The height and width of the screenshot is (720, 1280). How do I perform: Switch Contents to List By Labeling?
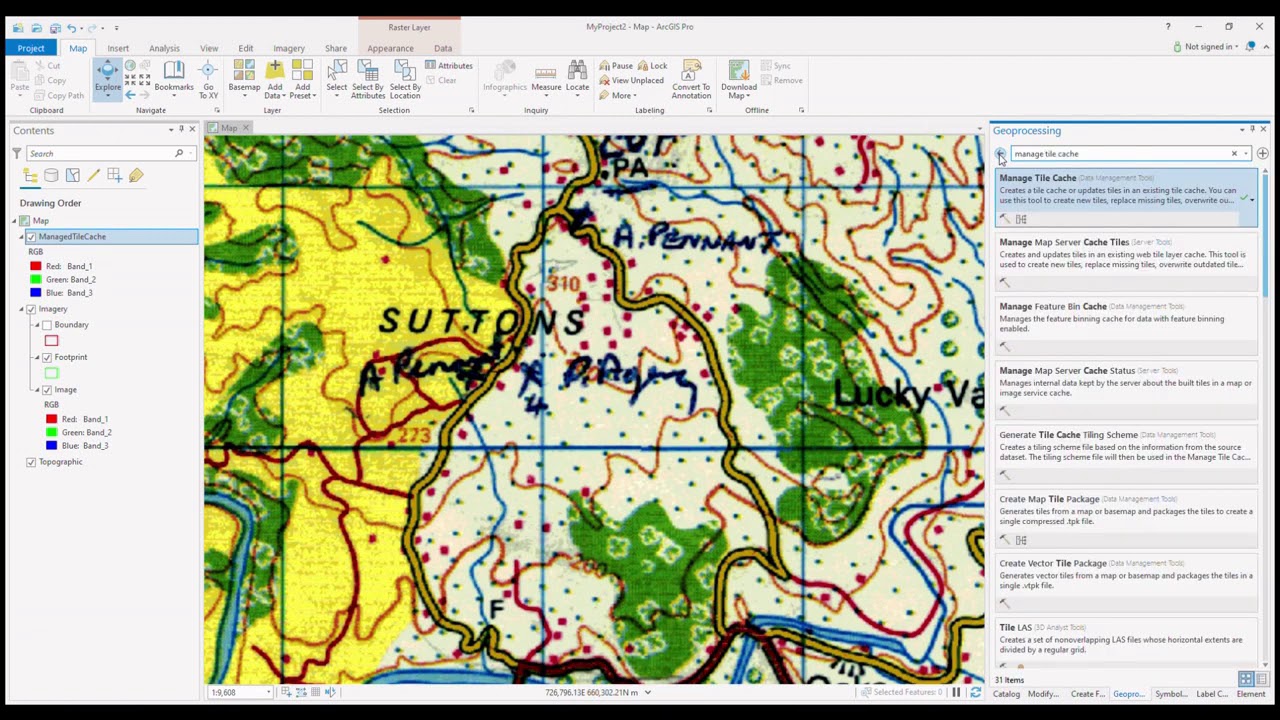[136, 176]
